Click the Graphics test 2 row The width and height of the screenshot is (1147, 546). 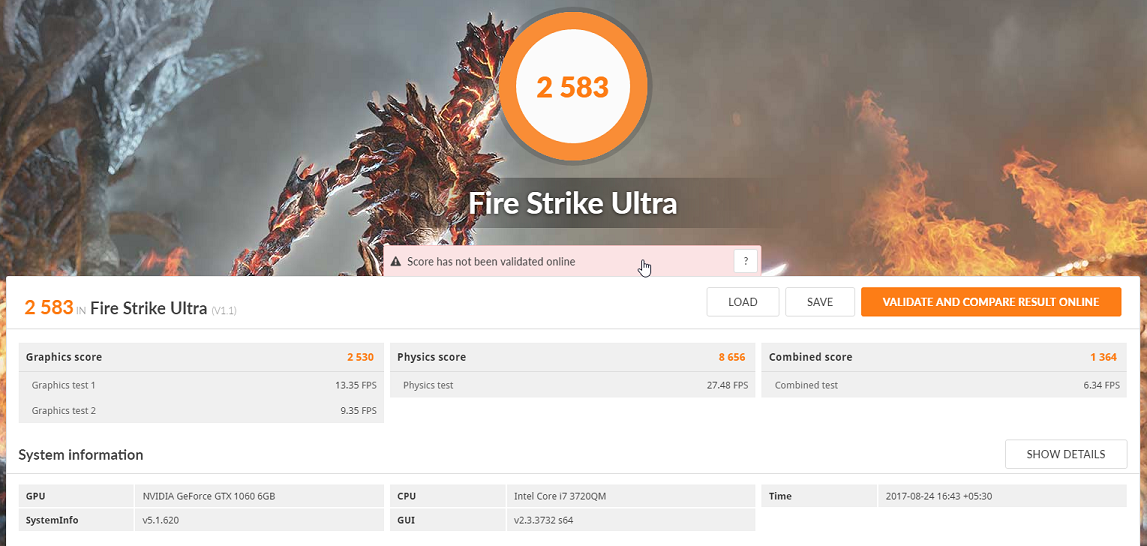201,411
